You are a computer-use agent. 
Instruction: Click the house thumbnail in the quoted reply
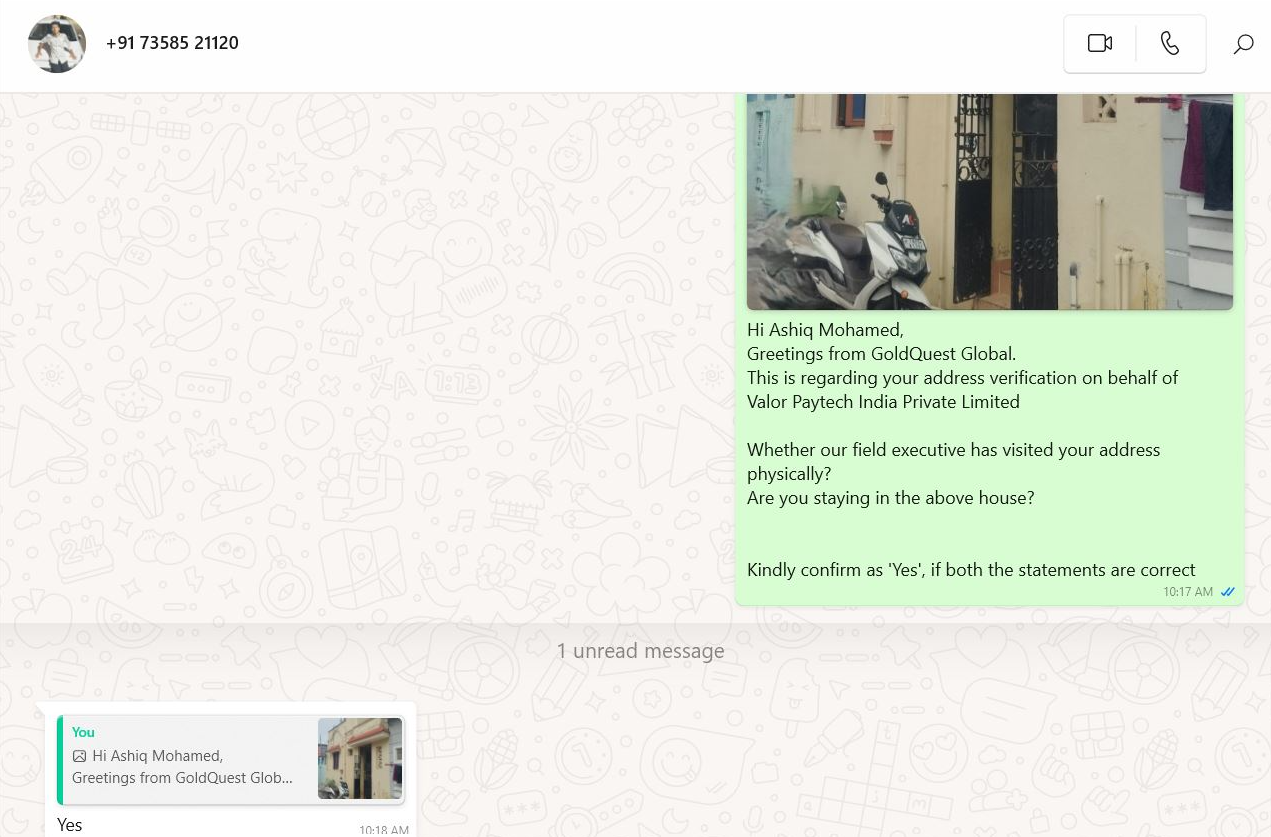(360, 758)
